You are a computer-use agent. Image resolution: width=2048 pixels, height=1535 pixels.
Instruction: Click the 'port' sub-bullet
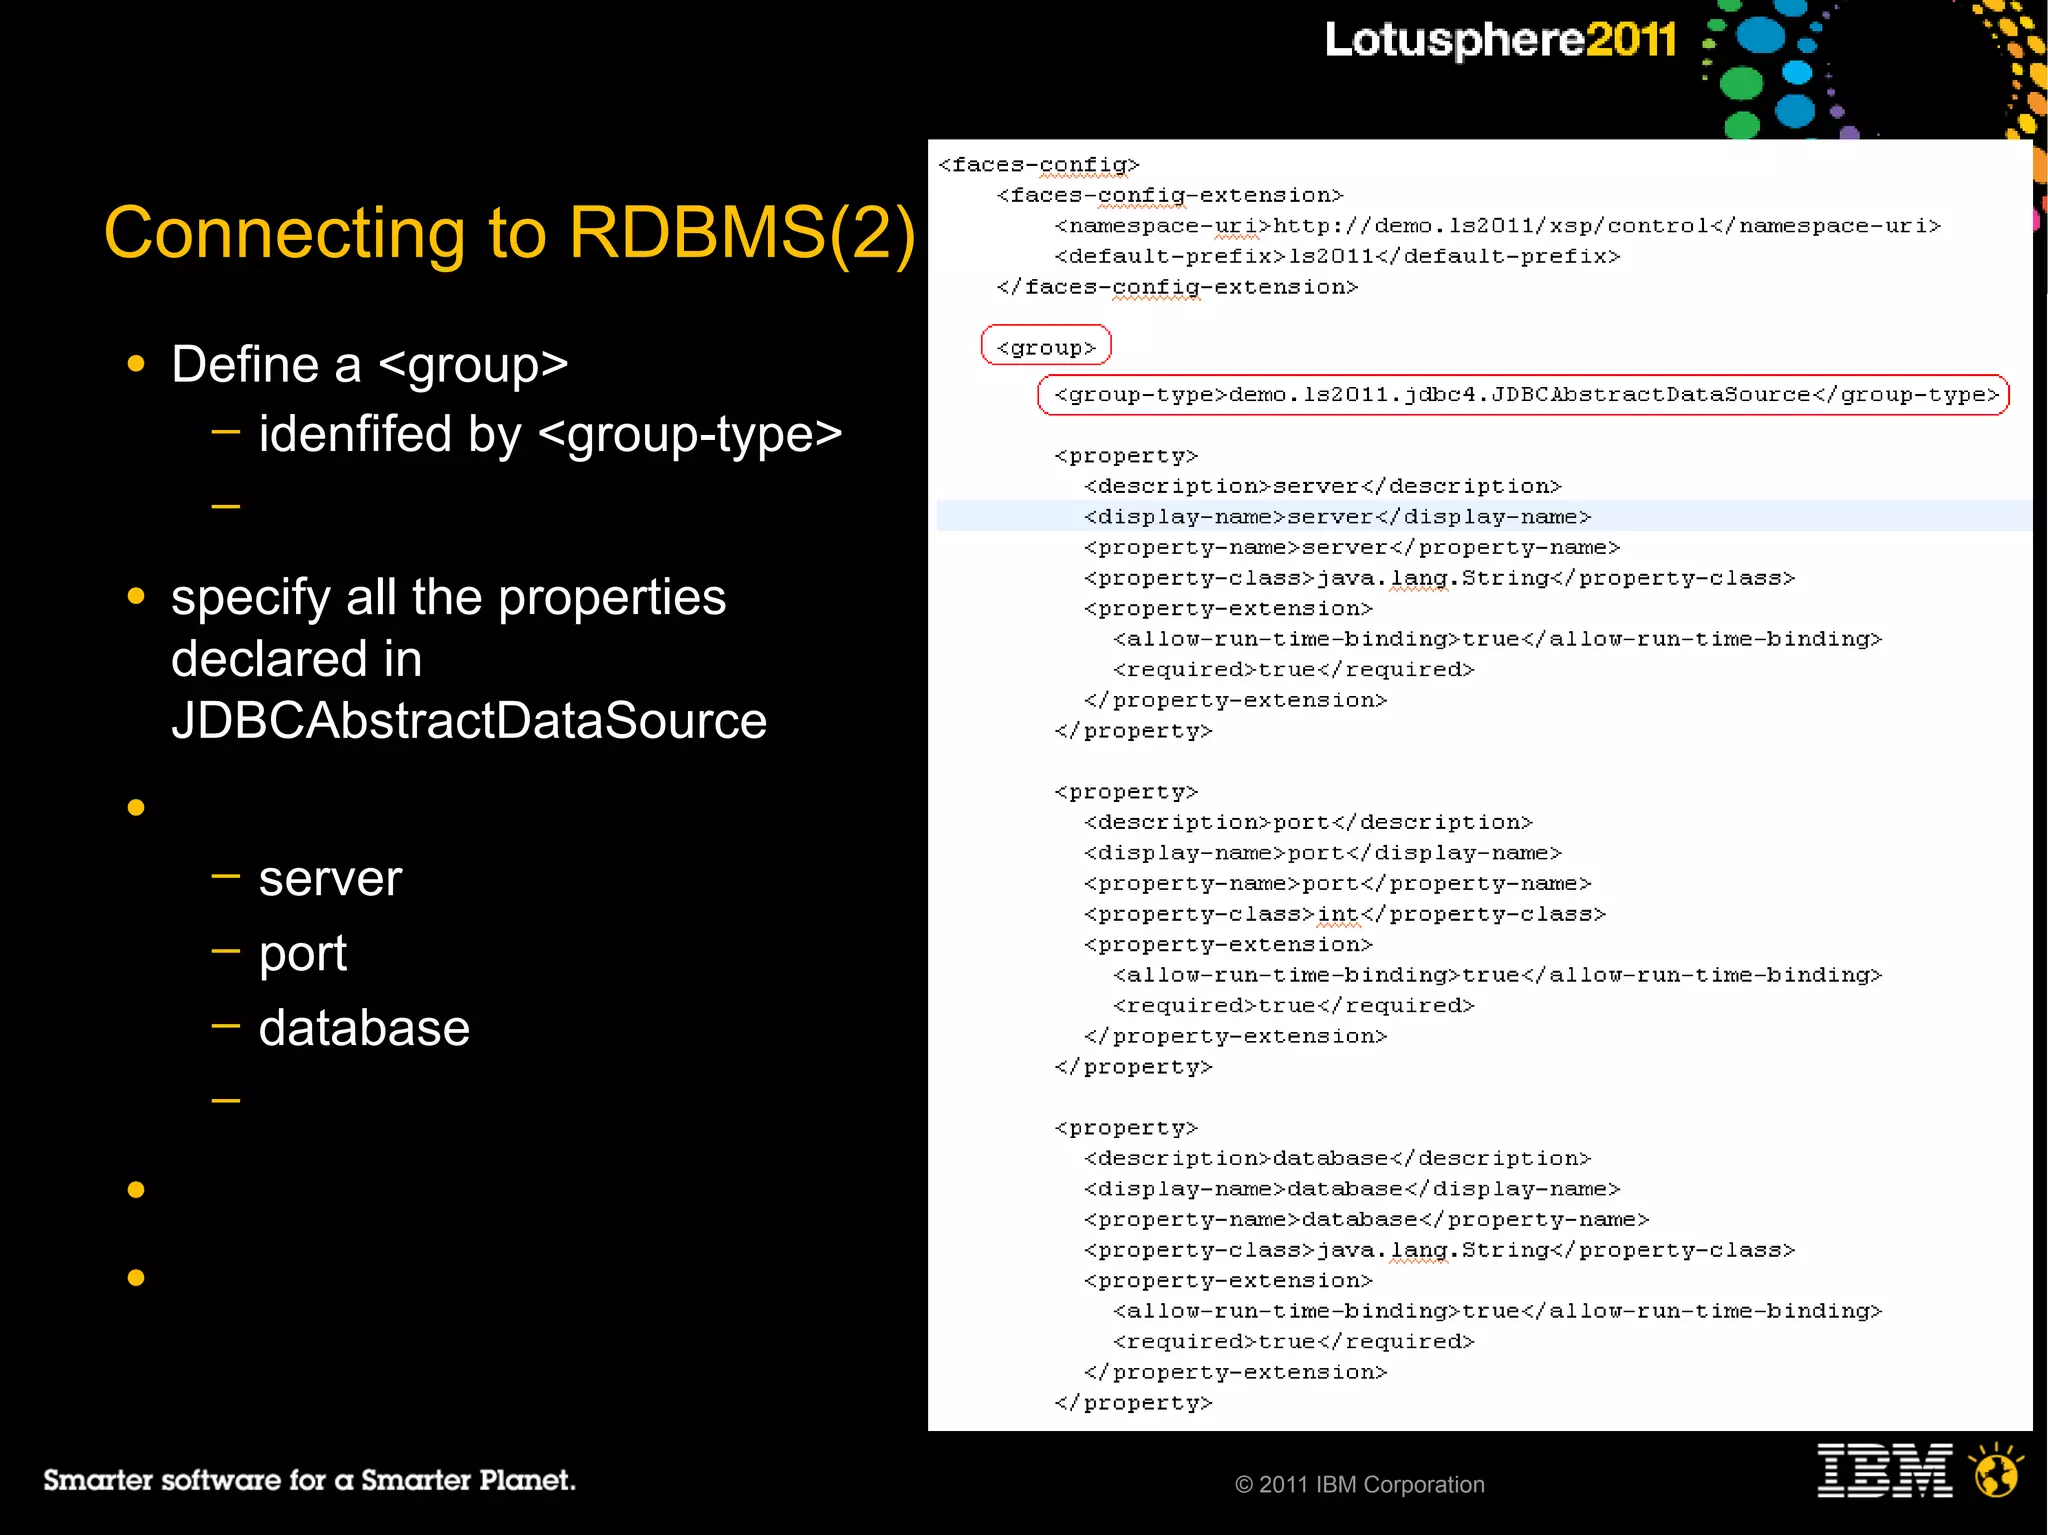[x=303, y=954]
